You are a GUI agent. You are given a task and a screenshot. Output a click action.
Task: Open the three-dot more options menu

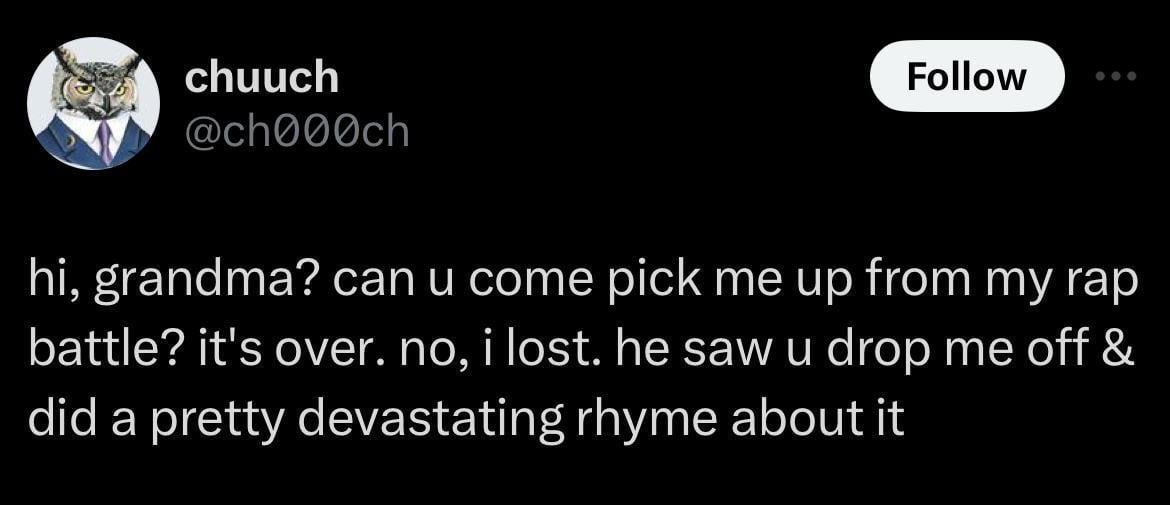click(1118, 76)
